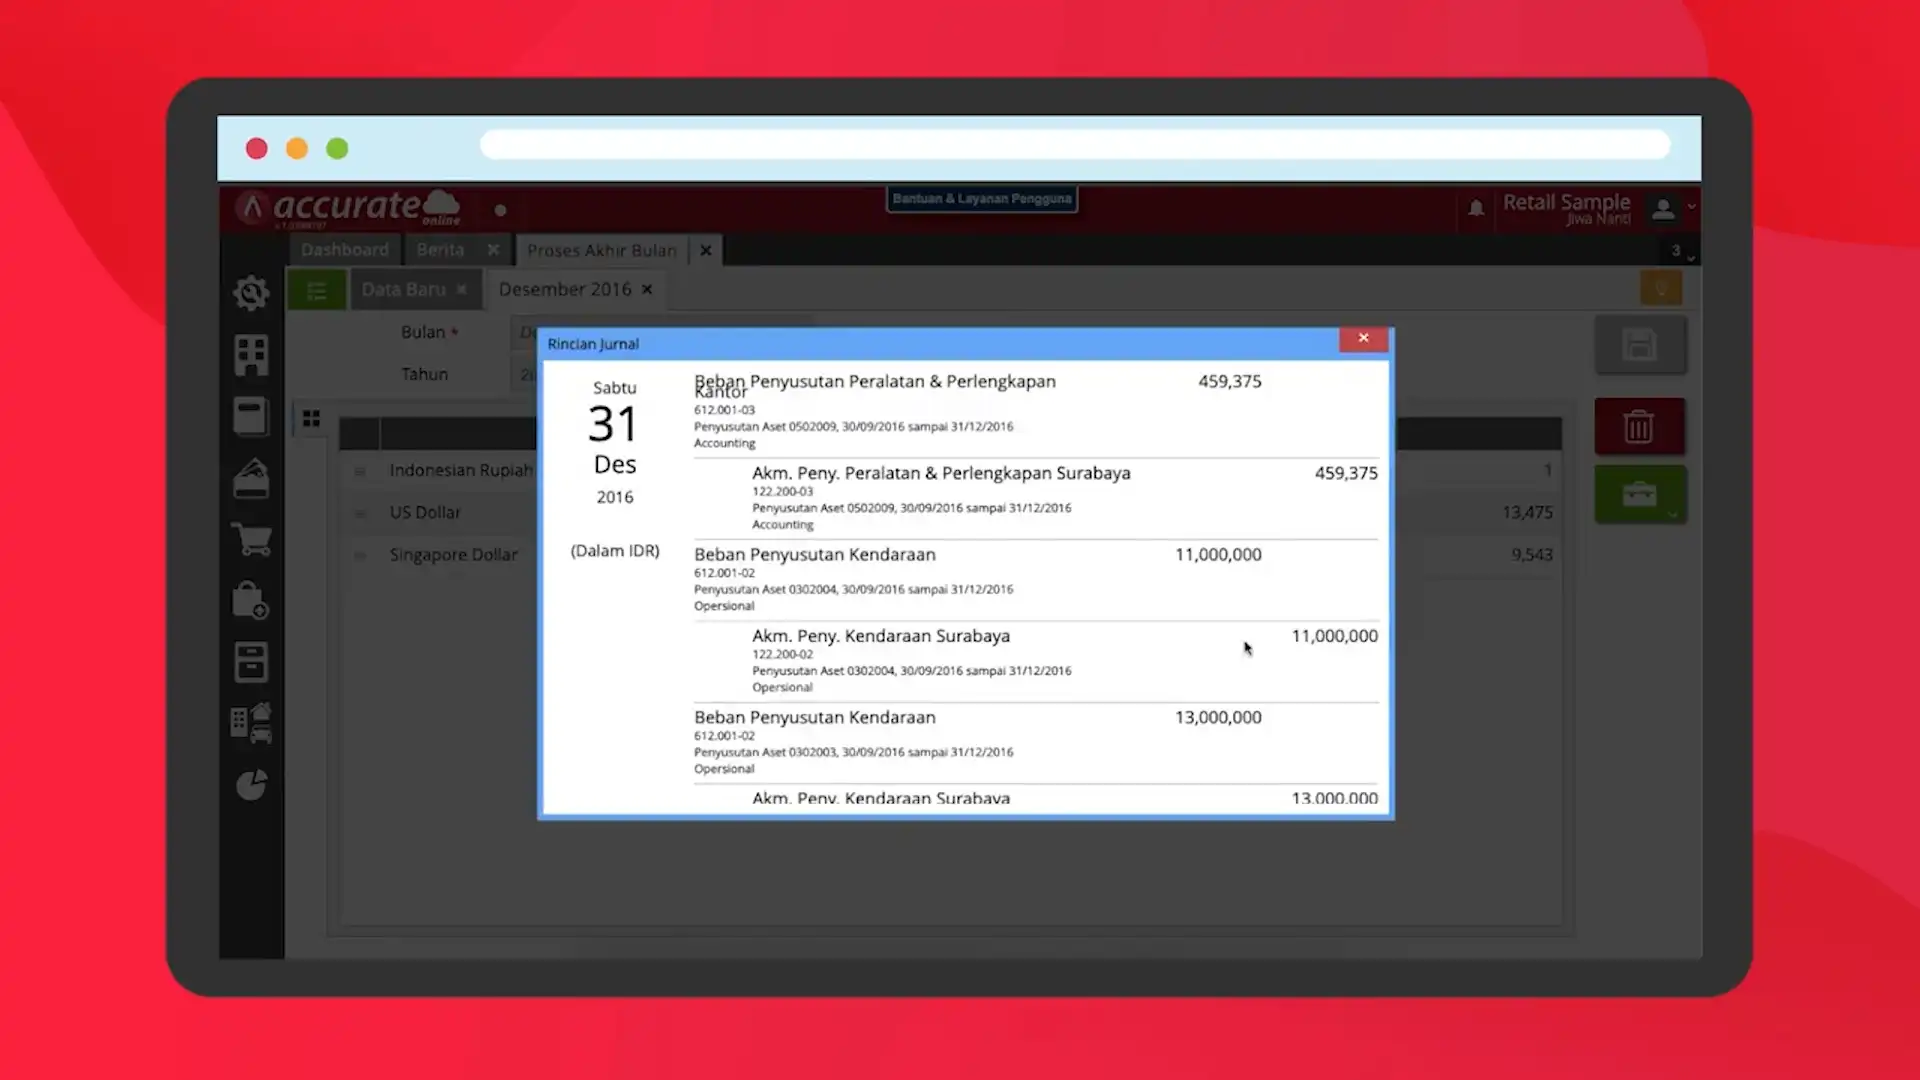Click the green list view button
This screenshot has width=1920, height=1080.
click(317, 290)
